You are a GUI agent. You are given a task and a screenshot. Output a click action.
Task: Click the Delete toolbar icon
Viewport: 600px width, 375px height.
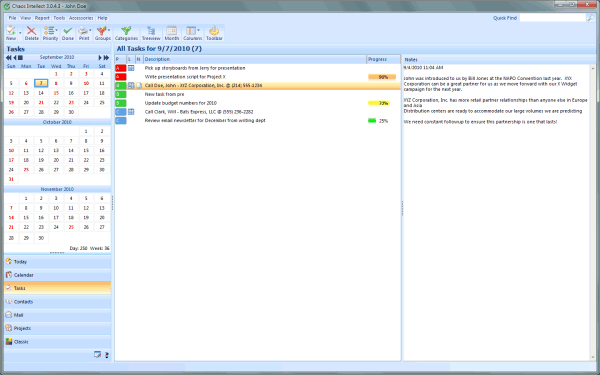31,33
